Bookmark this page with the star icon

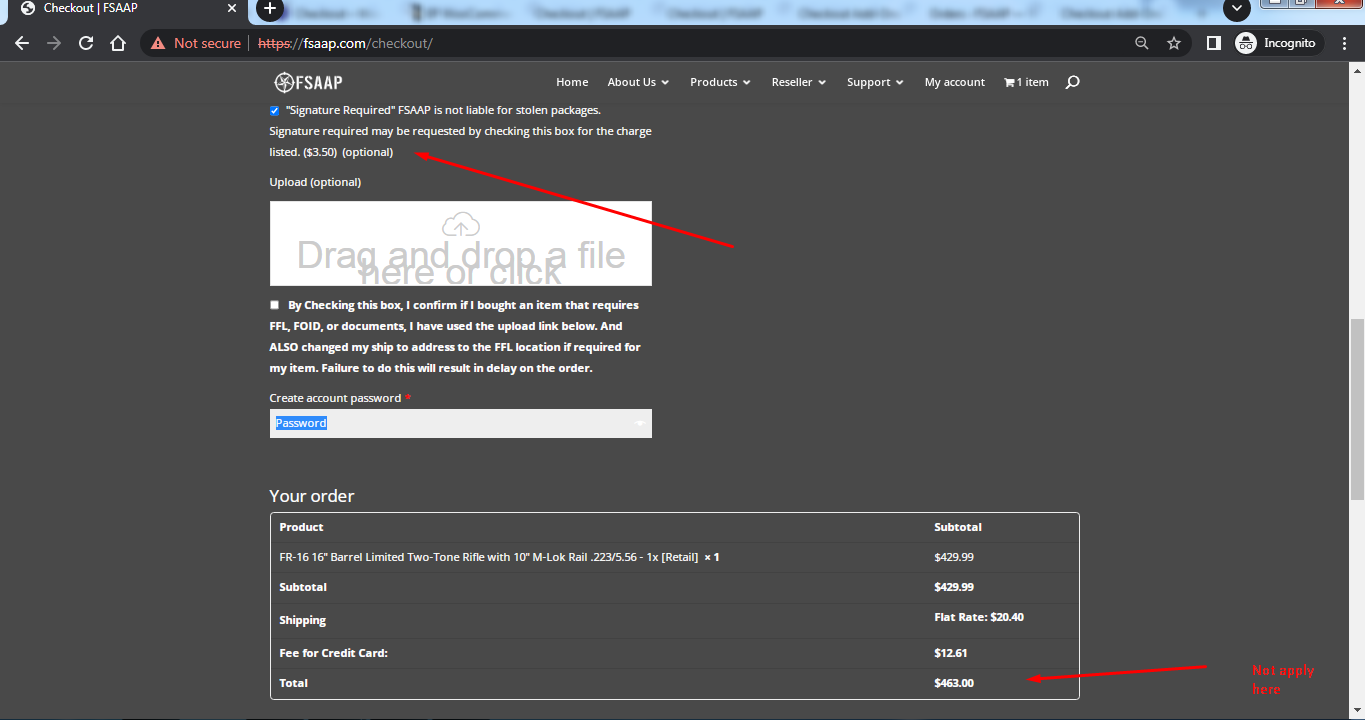pos(1174,43)
